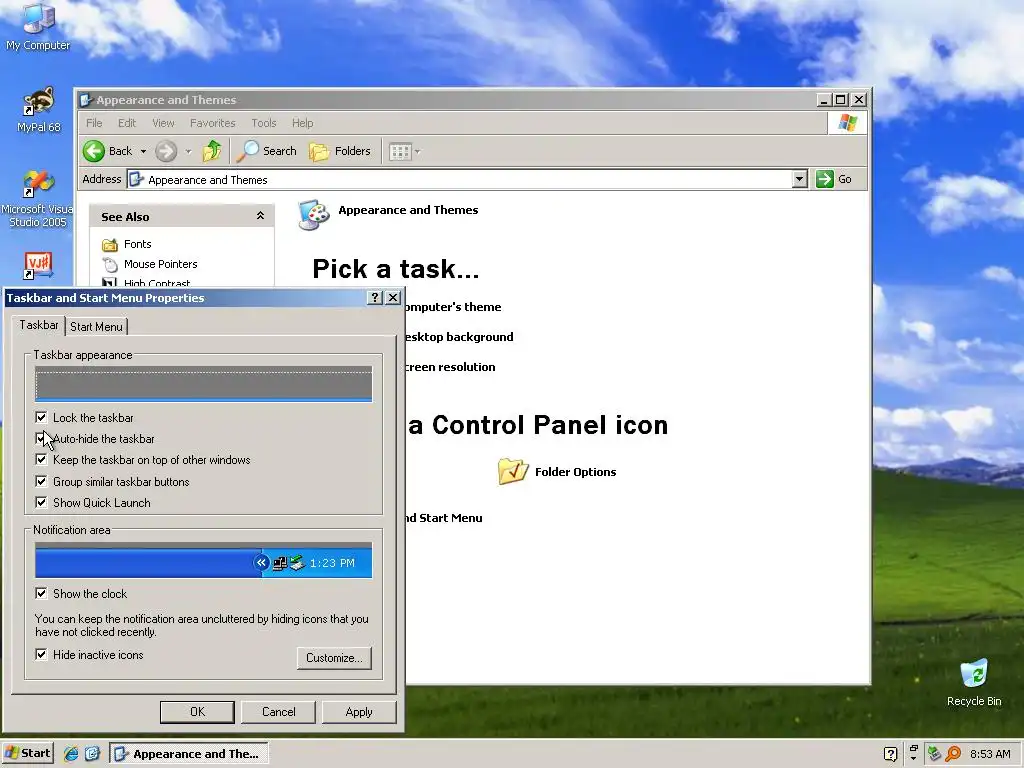Close the Taskbar and Start Menu Properties dialog
The width and height of the screenshot is (1024, 768).
[x=392, y=298]
